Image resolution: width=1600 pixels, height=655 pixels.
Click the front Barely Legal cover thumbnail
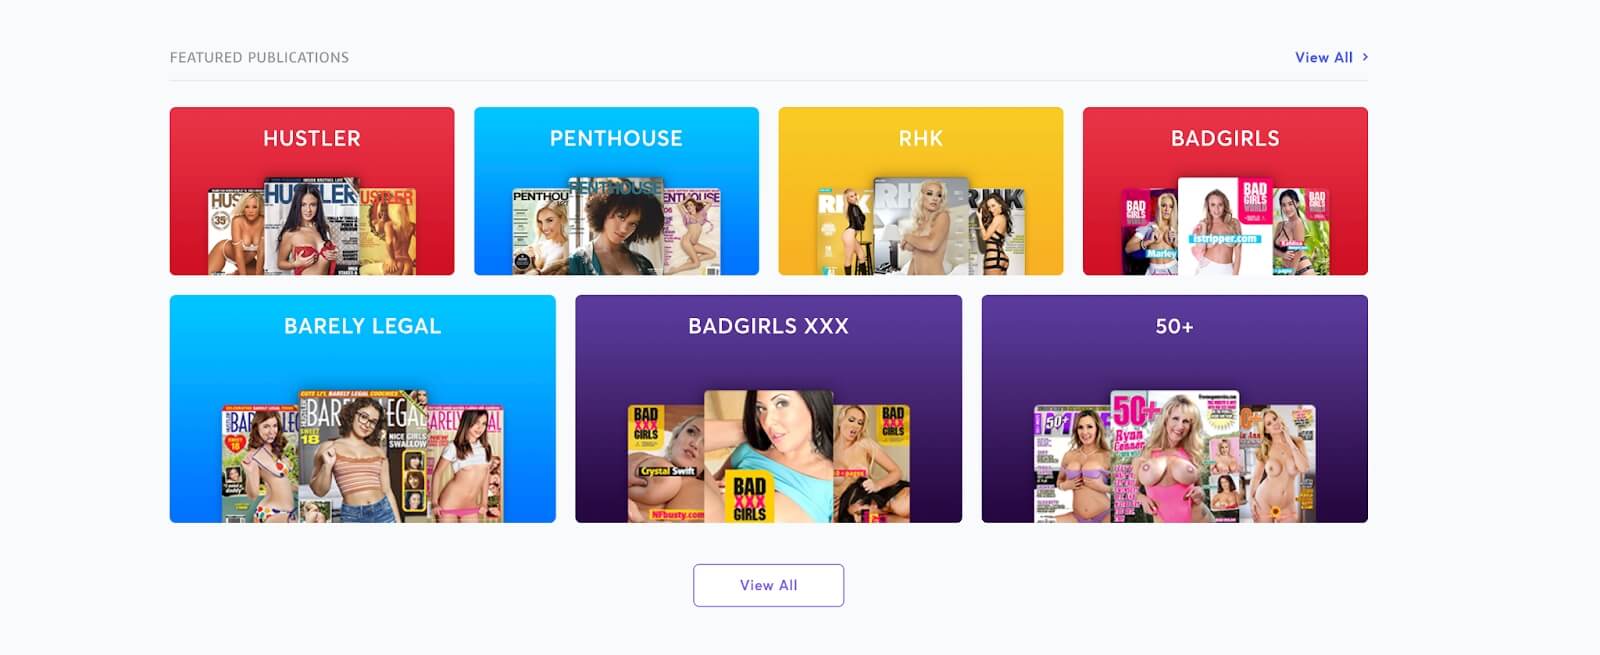[362, 456]
